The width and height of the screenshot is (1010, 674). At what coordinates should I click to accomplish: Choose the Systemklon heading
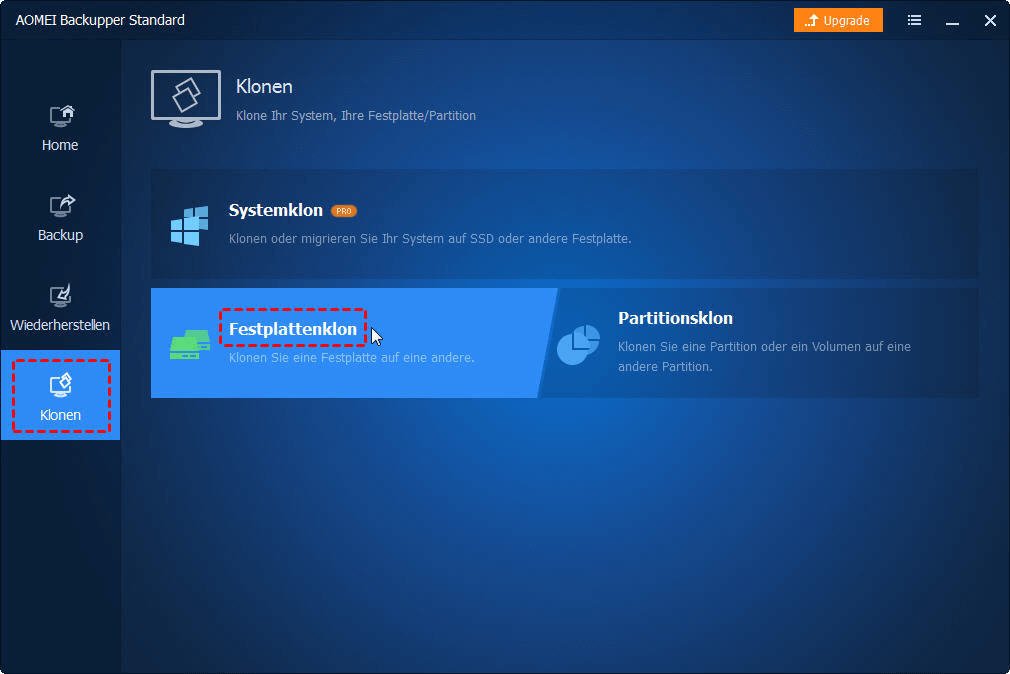coord(276,210)
